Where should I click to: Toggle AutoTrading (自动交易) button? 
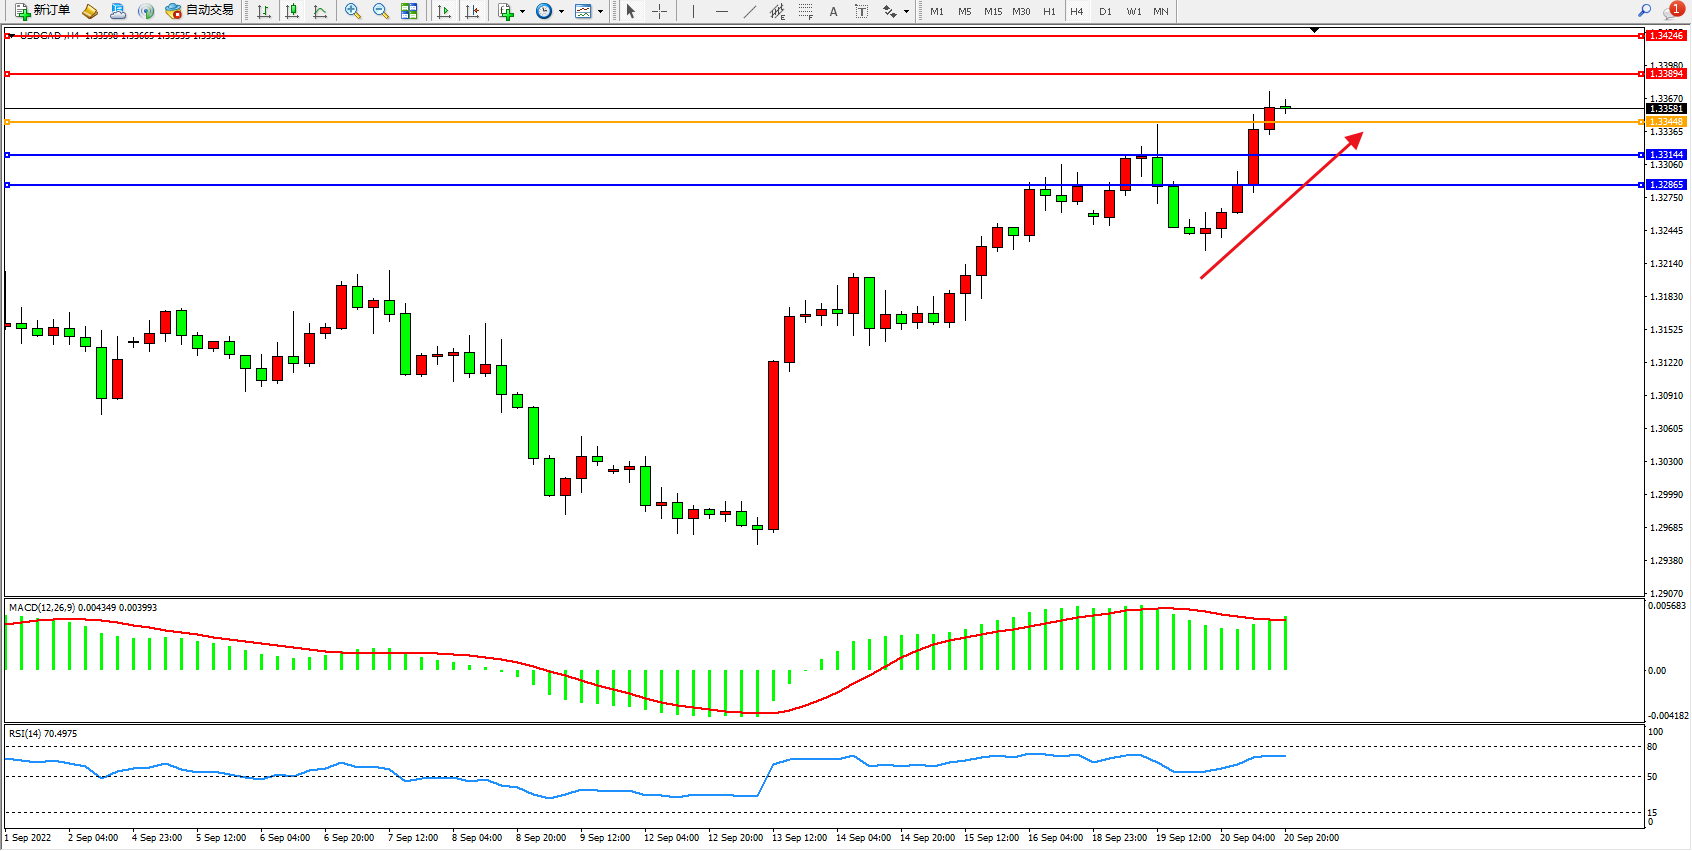click(200, 11)
